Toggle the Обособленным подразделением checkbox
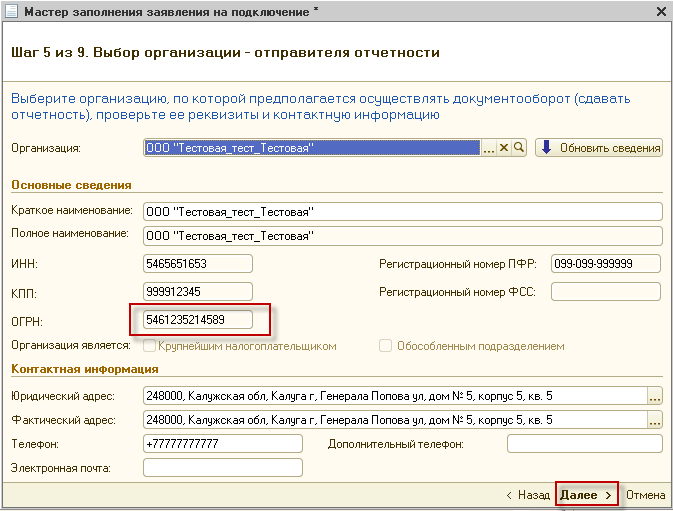This screenshot has width=673, height=511. click(x=385, y=346)
